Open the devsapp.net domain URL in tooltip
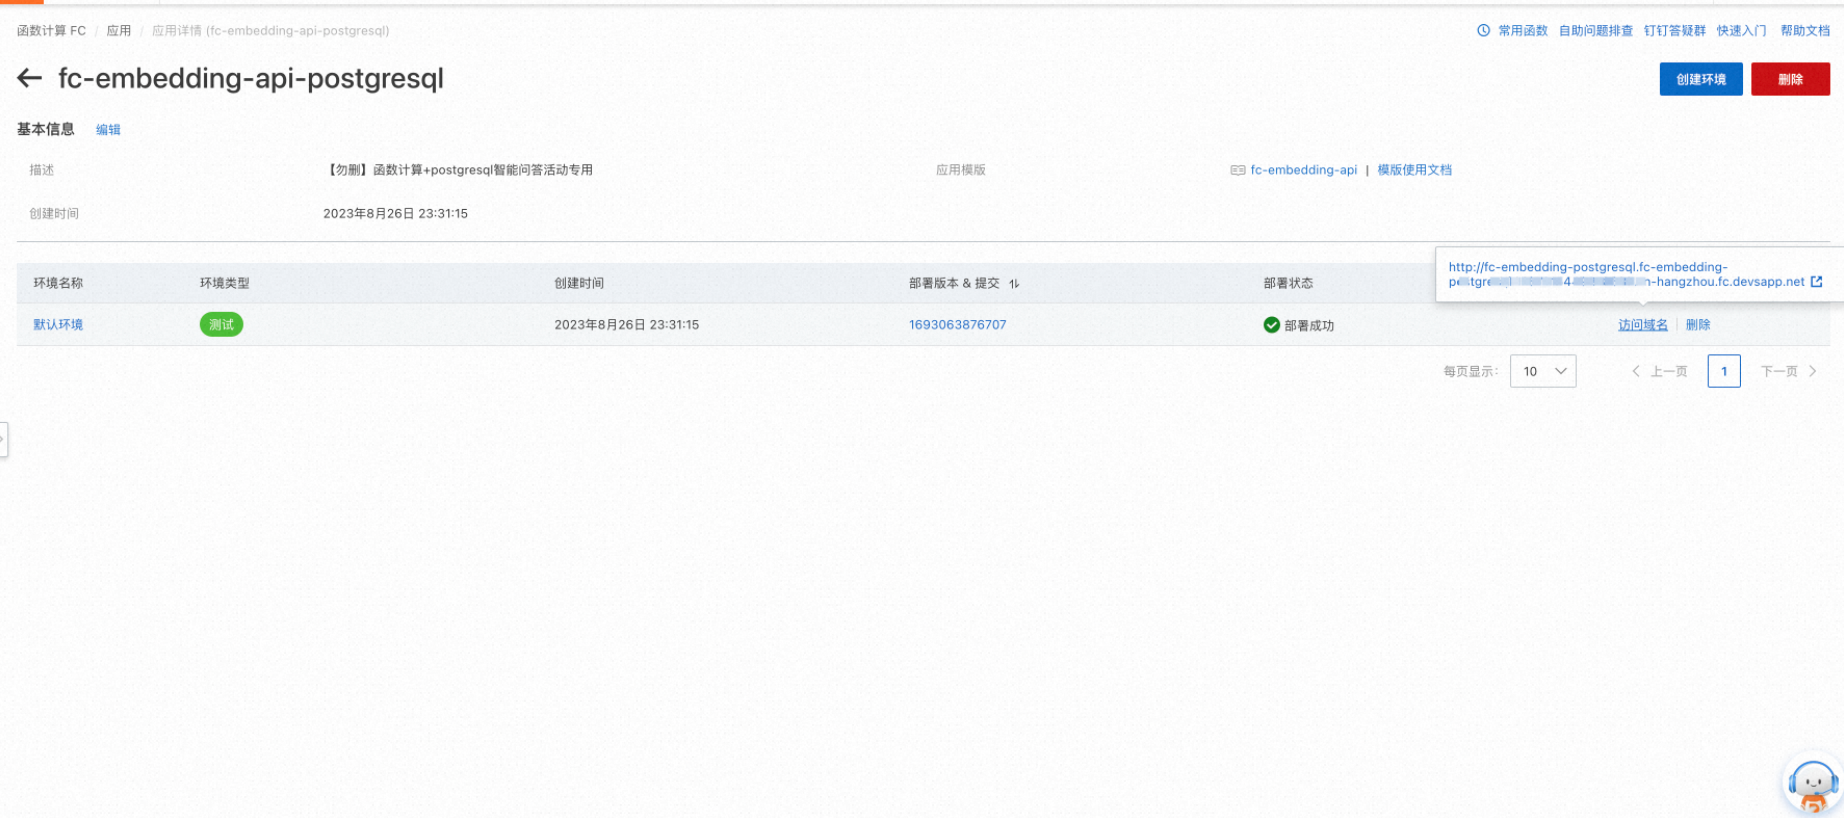The image size is (1844, 818). click(x=1626, y=274)
